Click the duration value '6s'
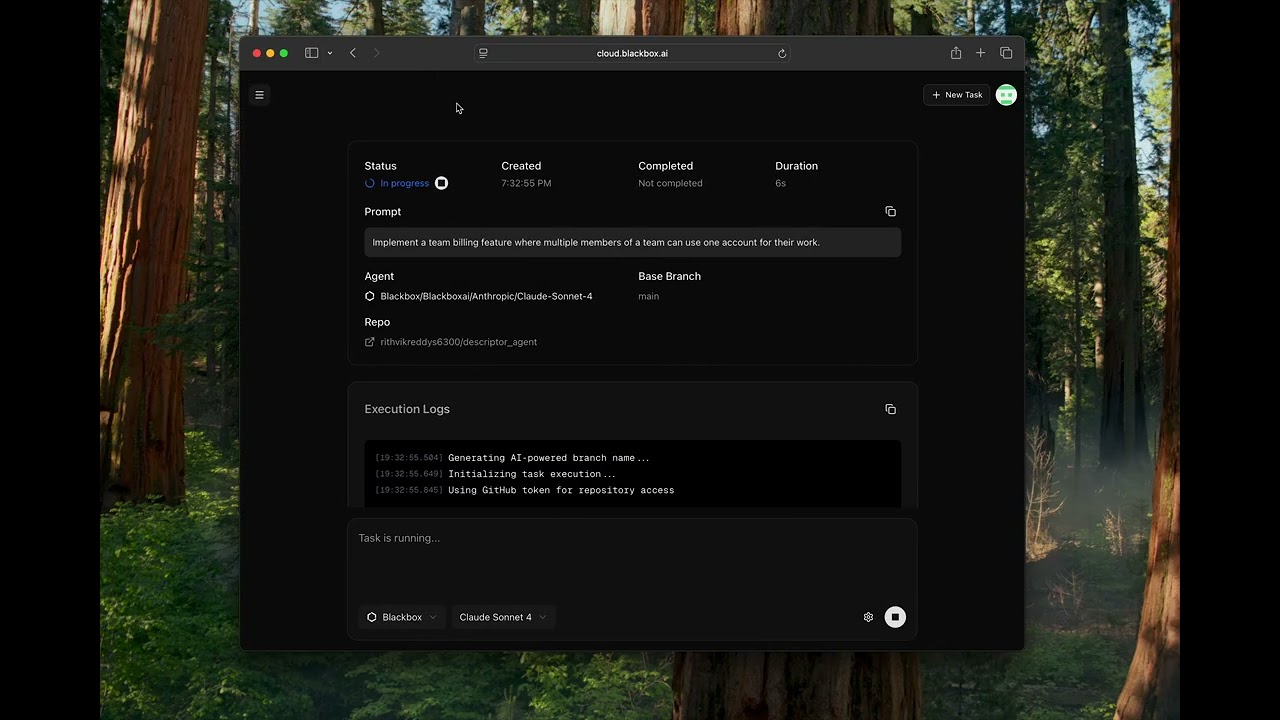 click(x=781, y=183)
